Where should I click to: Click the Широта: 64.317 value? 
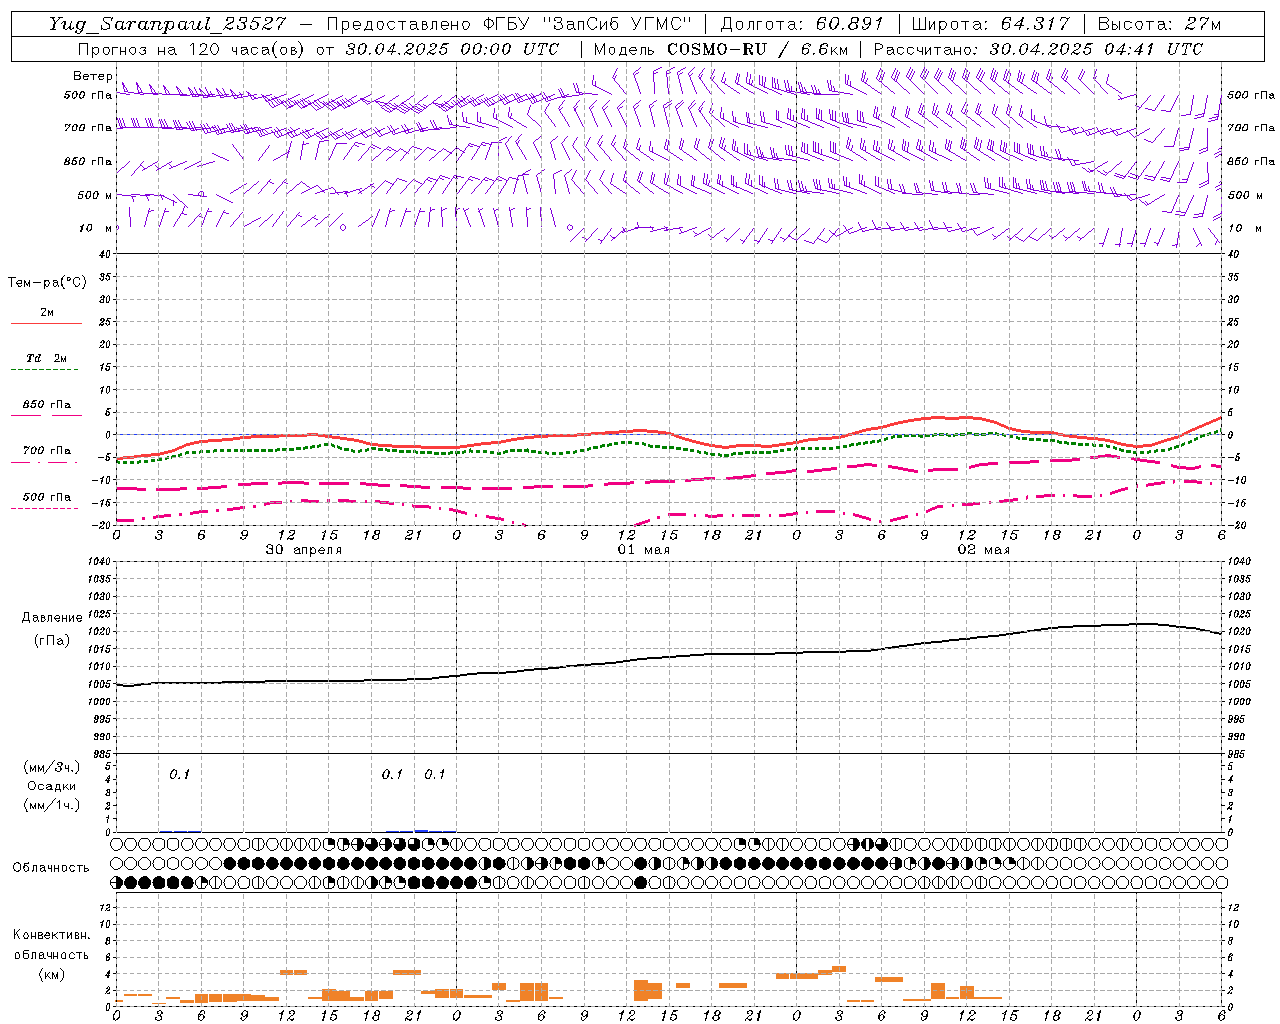tap(991, 24)
